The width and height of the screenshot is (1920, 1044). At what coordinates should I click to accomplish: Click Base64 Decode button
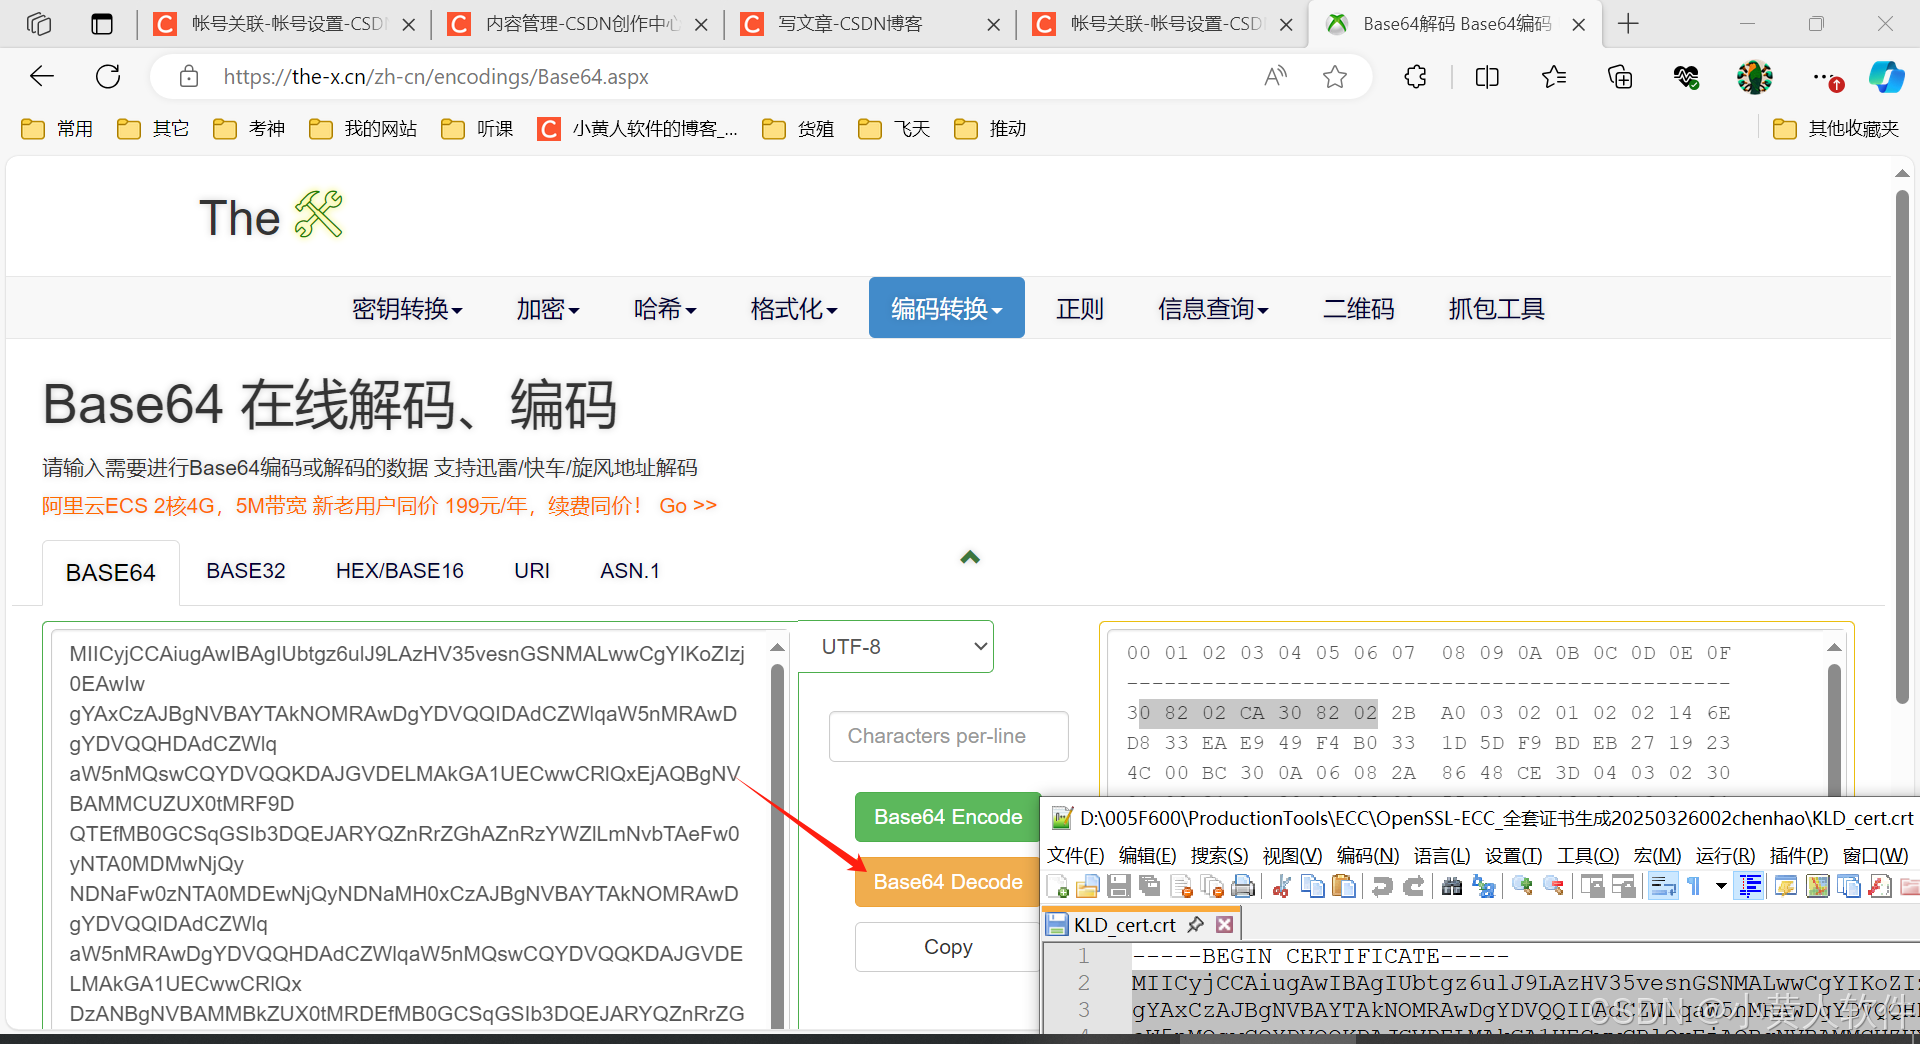(x=948, y=882)
